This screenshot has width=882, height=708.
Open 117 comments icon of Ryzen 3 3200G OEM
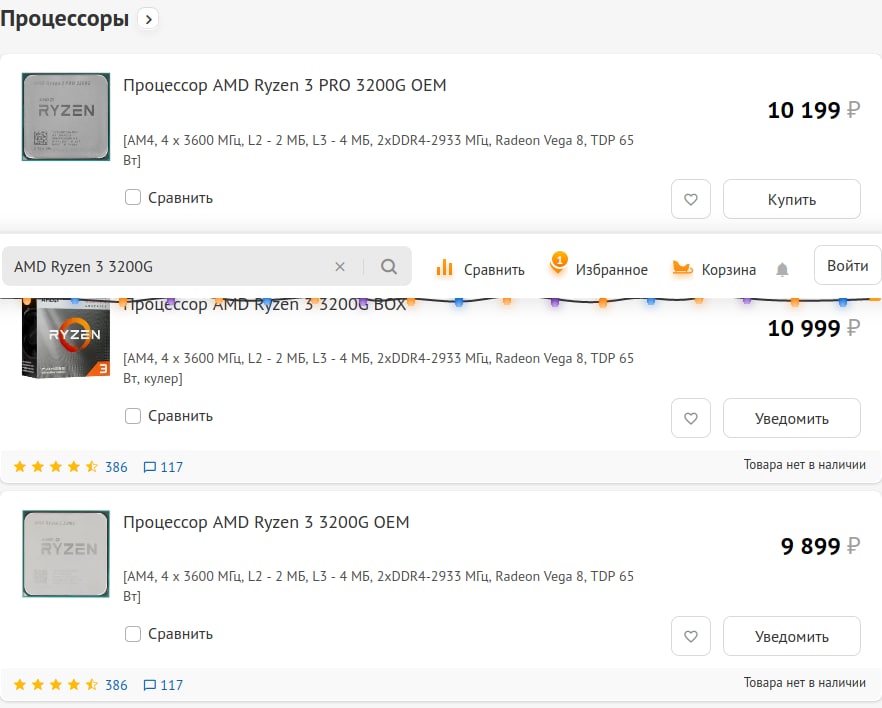[x=163, y=685]
